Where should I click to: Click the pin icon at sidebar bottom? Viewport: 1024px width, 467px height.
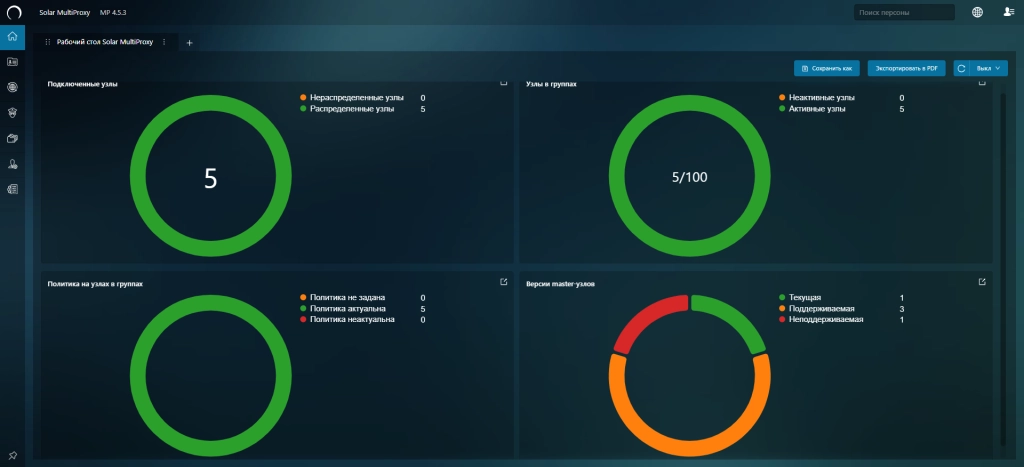tap(12, 455)
